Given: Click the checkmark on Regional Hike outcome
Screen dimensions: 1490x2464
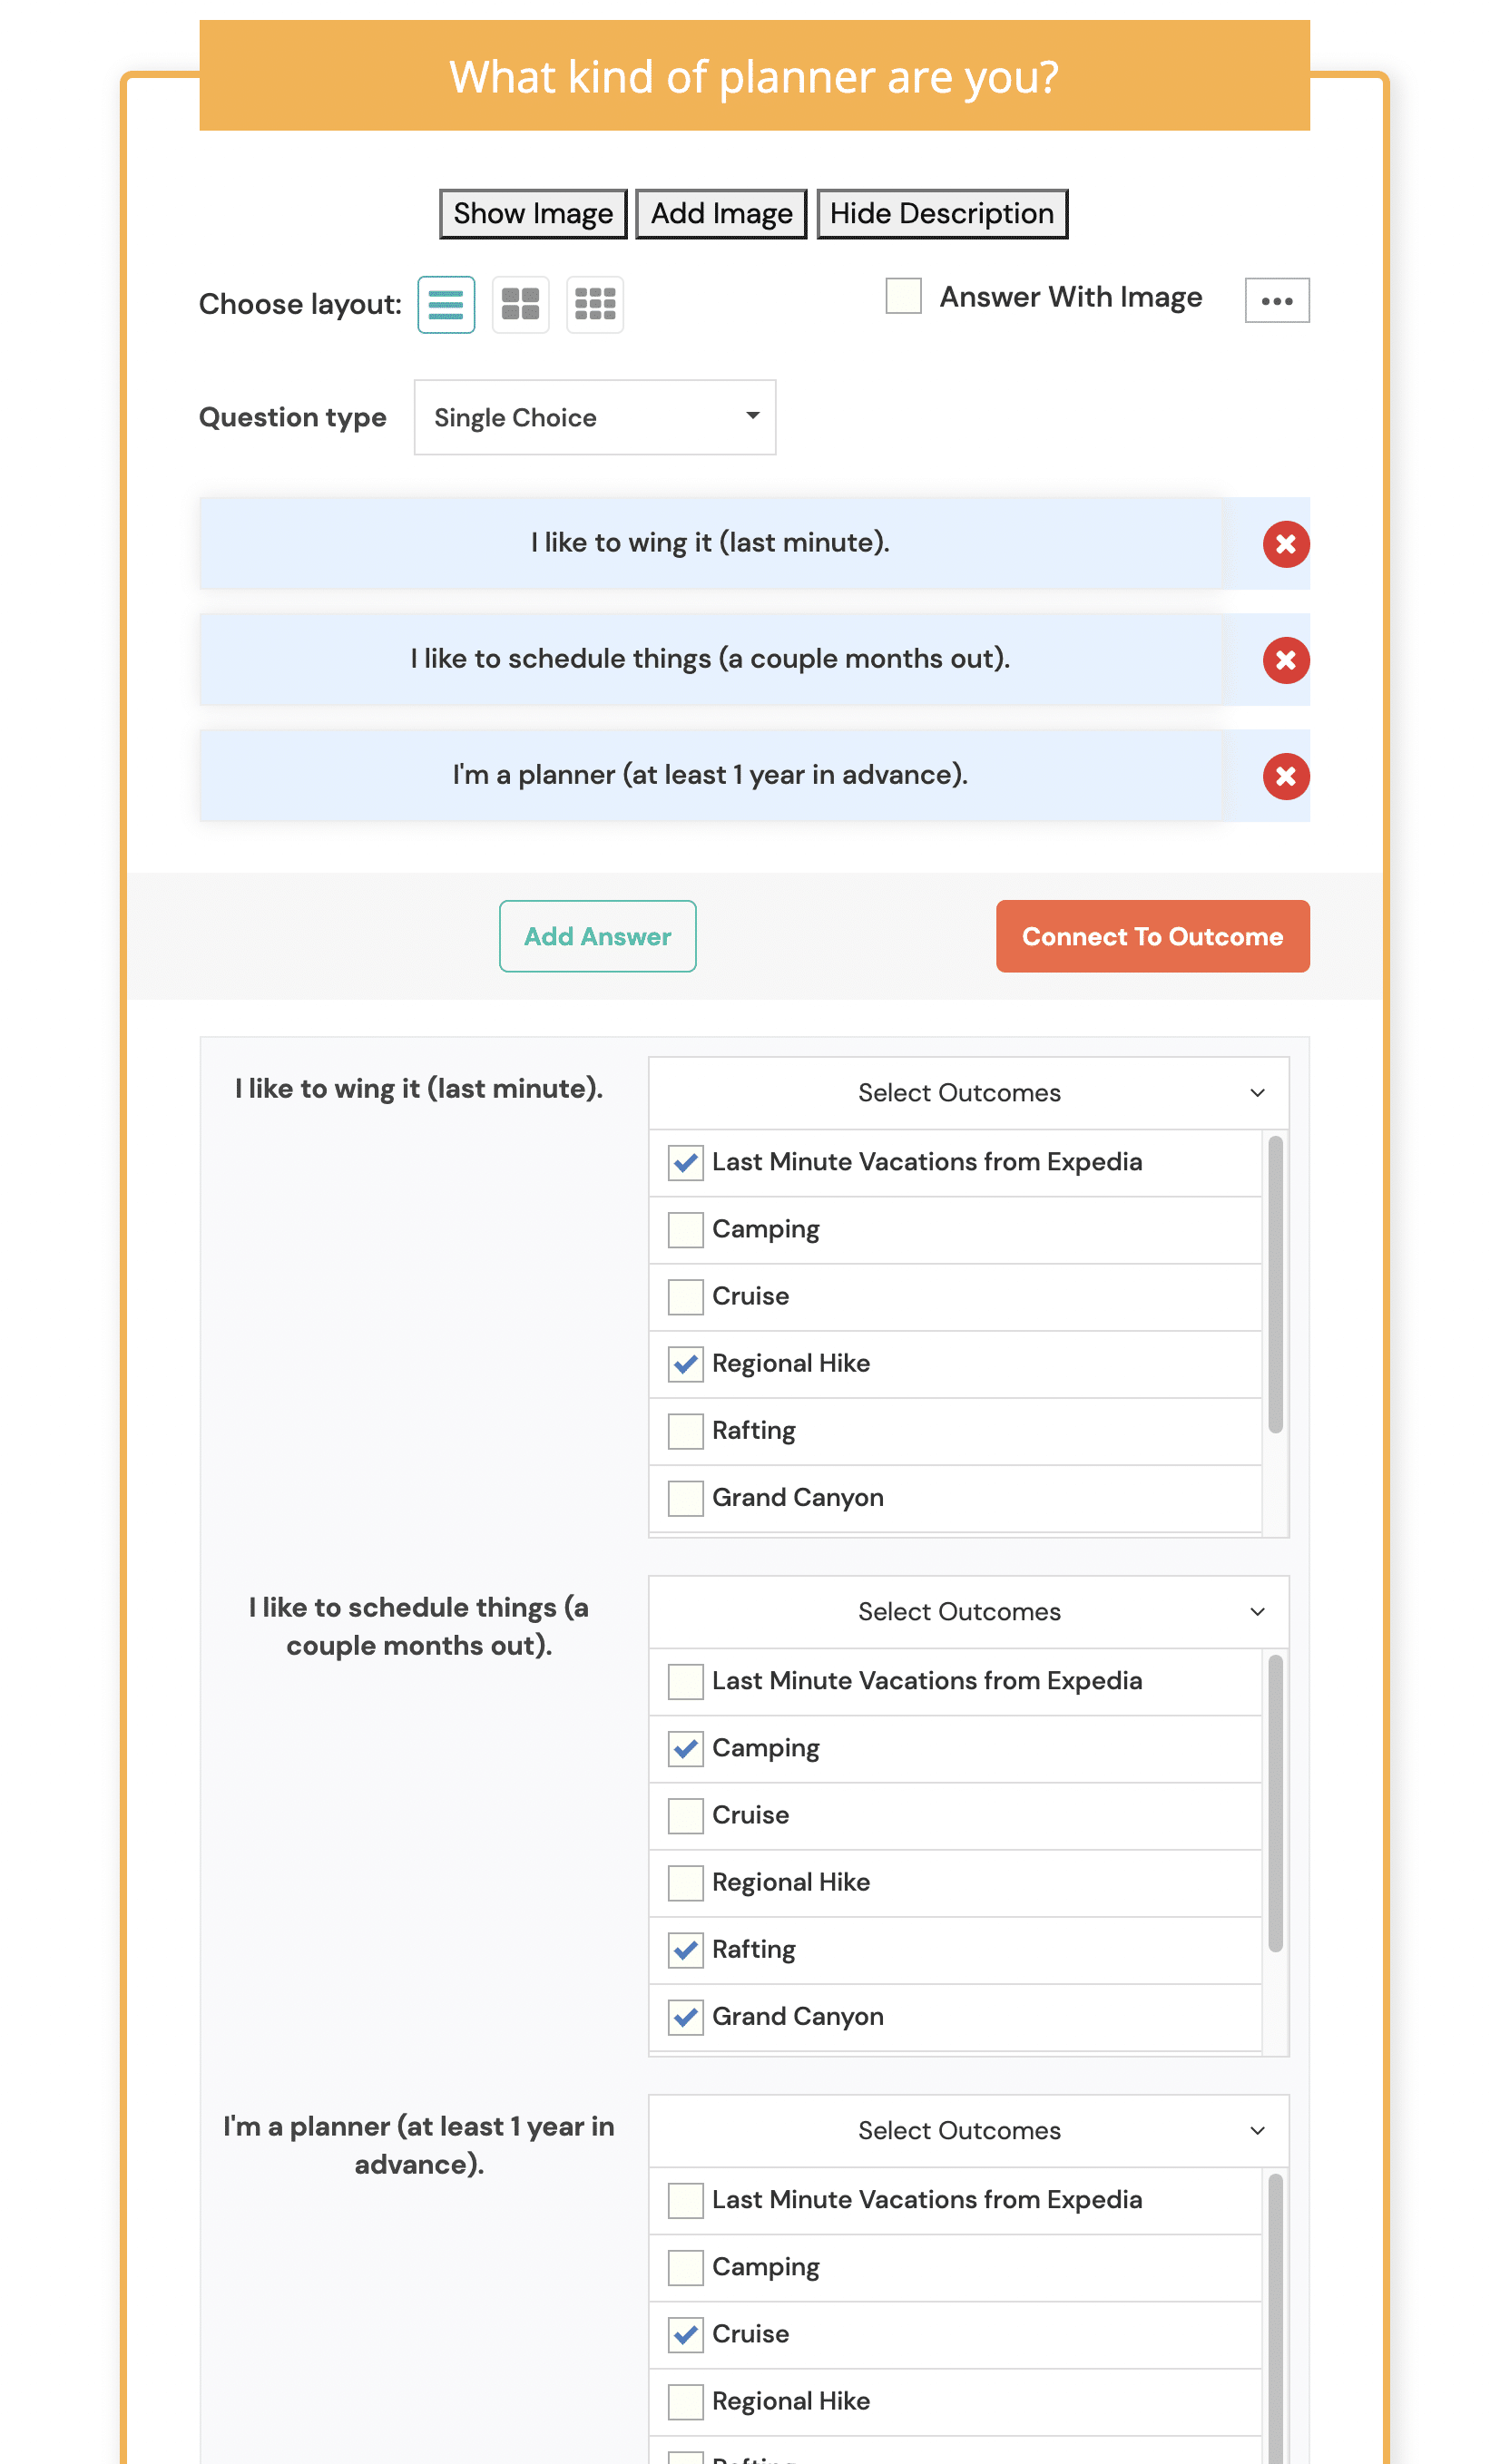Looking at the screenshot, I should point(685,1363).
